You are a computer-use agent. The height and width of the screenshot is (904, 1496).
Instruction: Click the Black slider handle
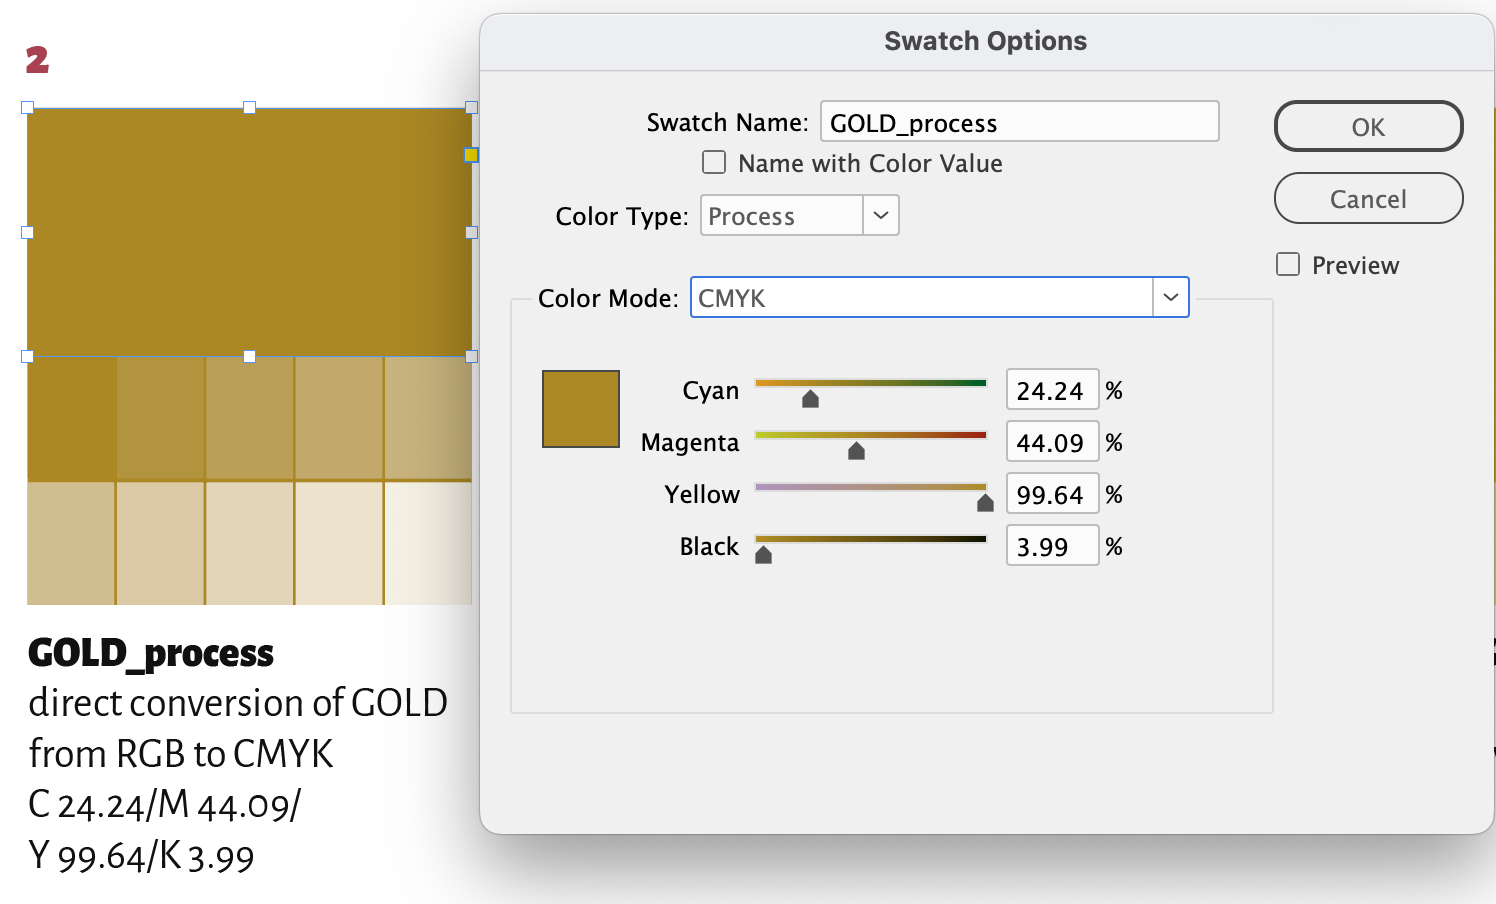[763, 555]
